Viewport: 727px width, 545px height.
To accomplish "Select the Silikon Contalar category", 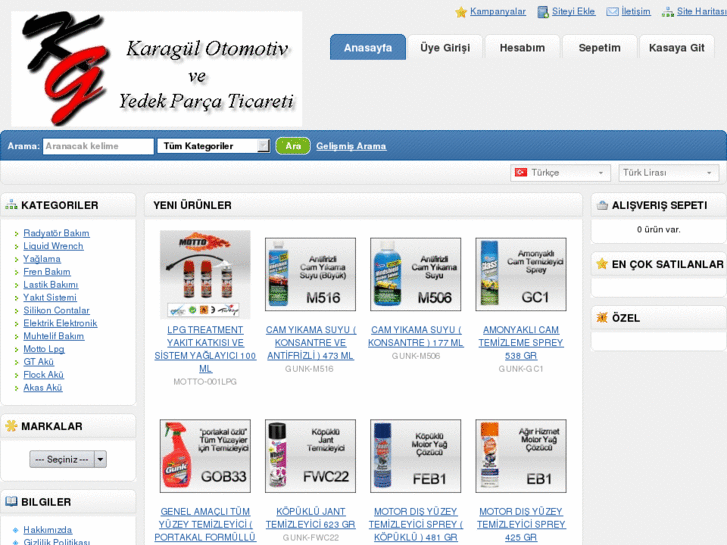I will 57,310.
